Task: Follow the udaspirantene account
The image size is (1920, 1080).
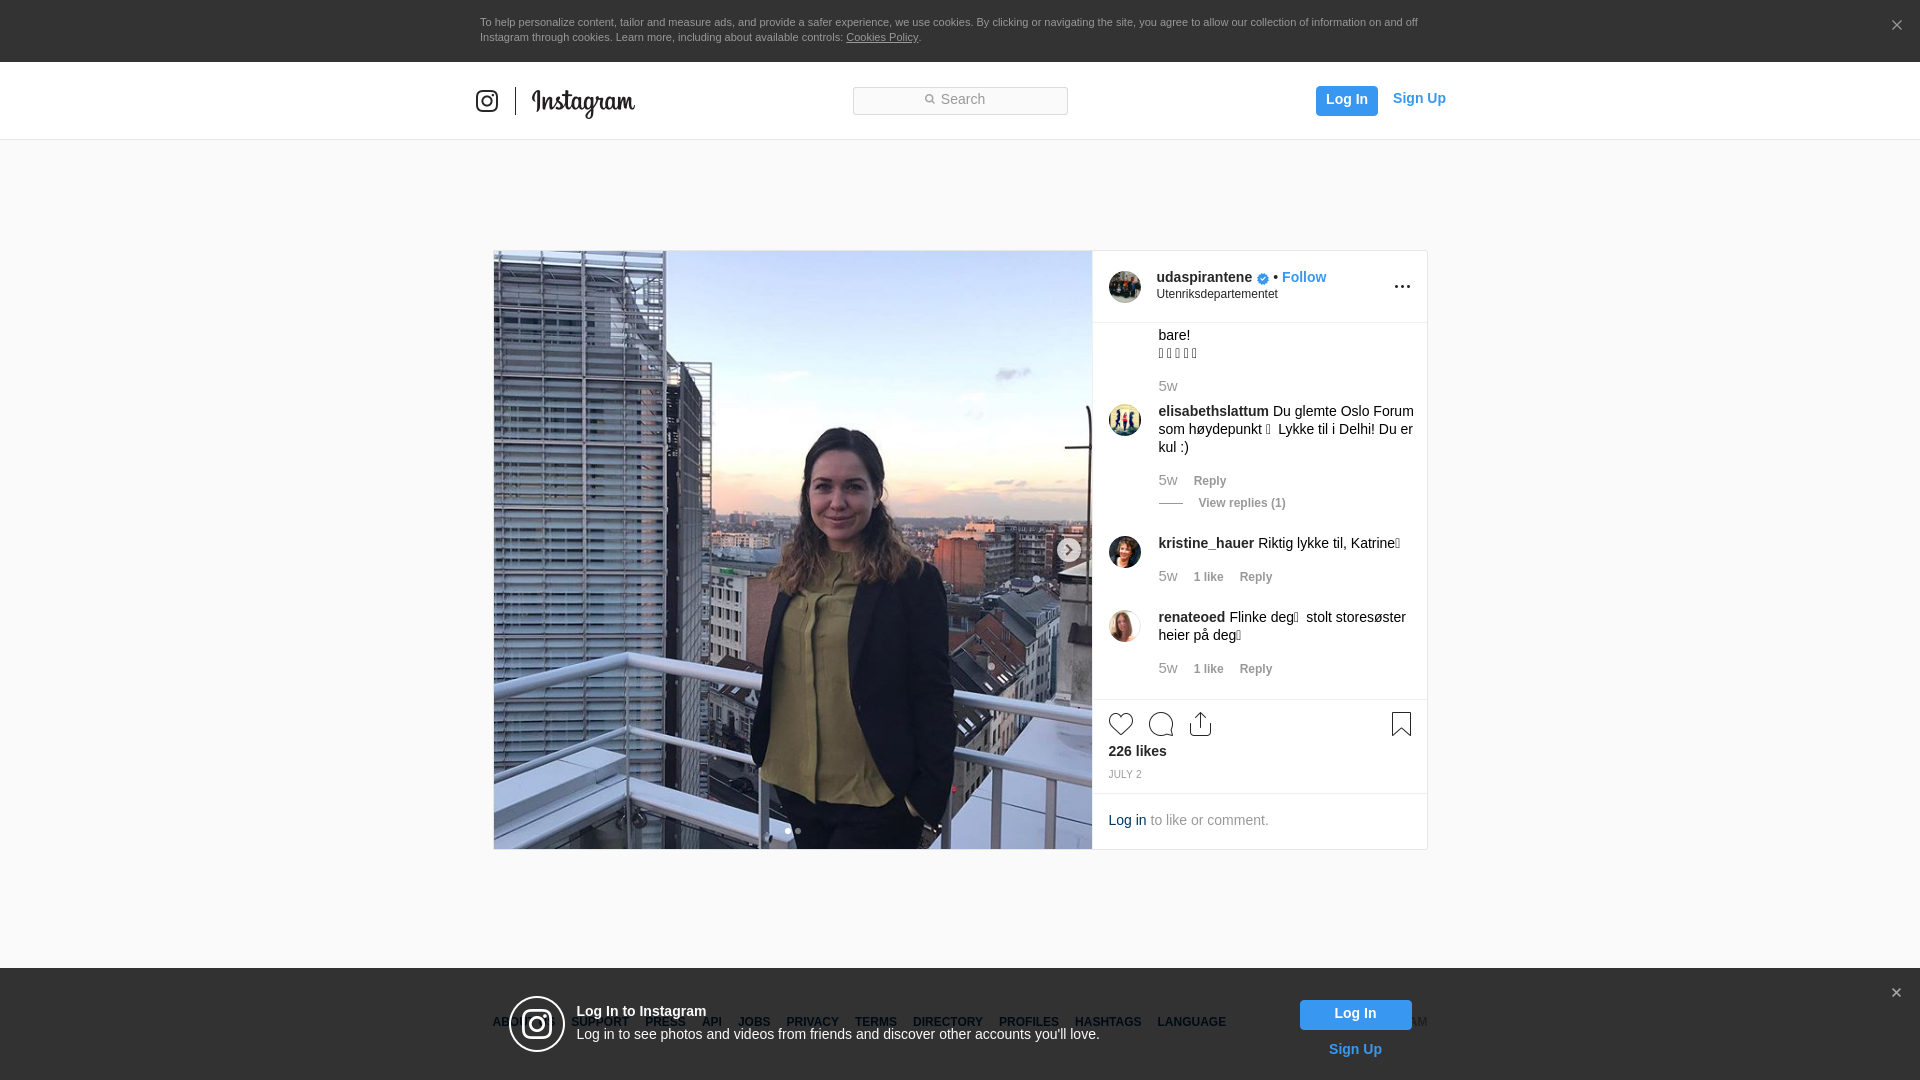Action: (x=1304, y=277)
